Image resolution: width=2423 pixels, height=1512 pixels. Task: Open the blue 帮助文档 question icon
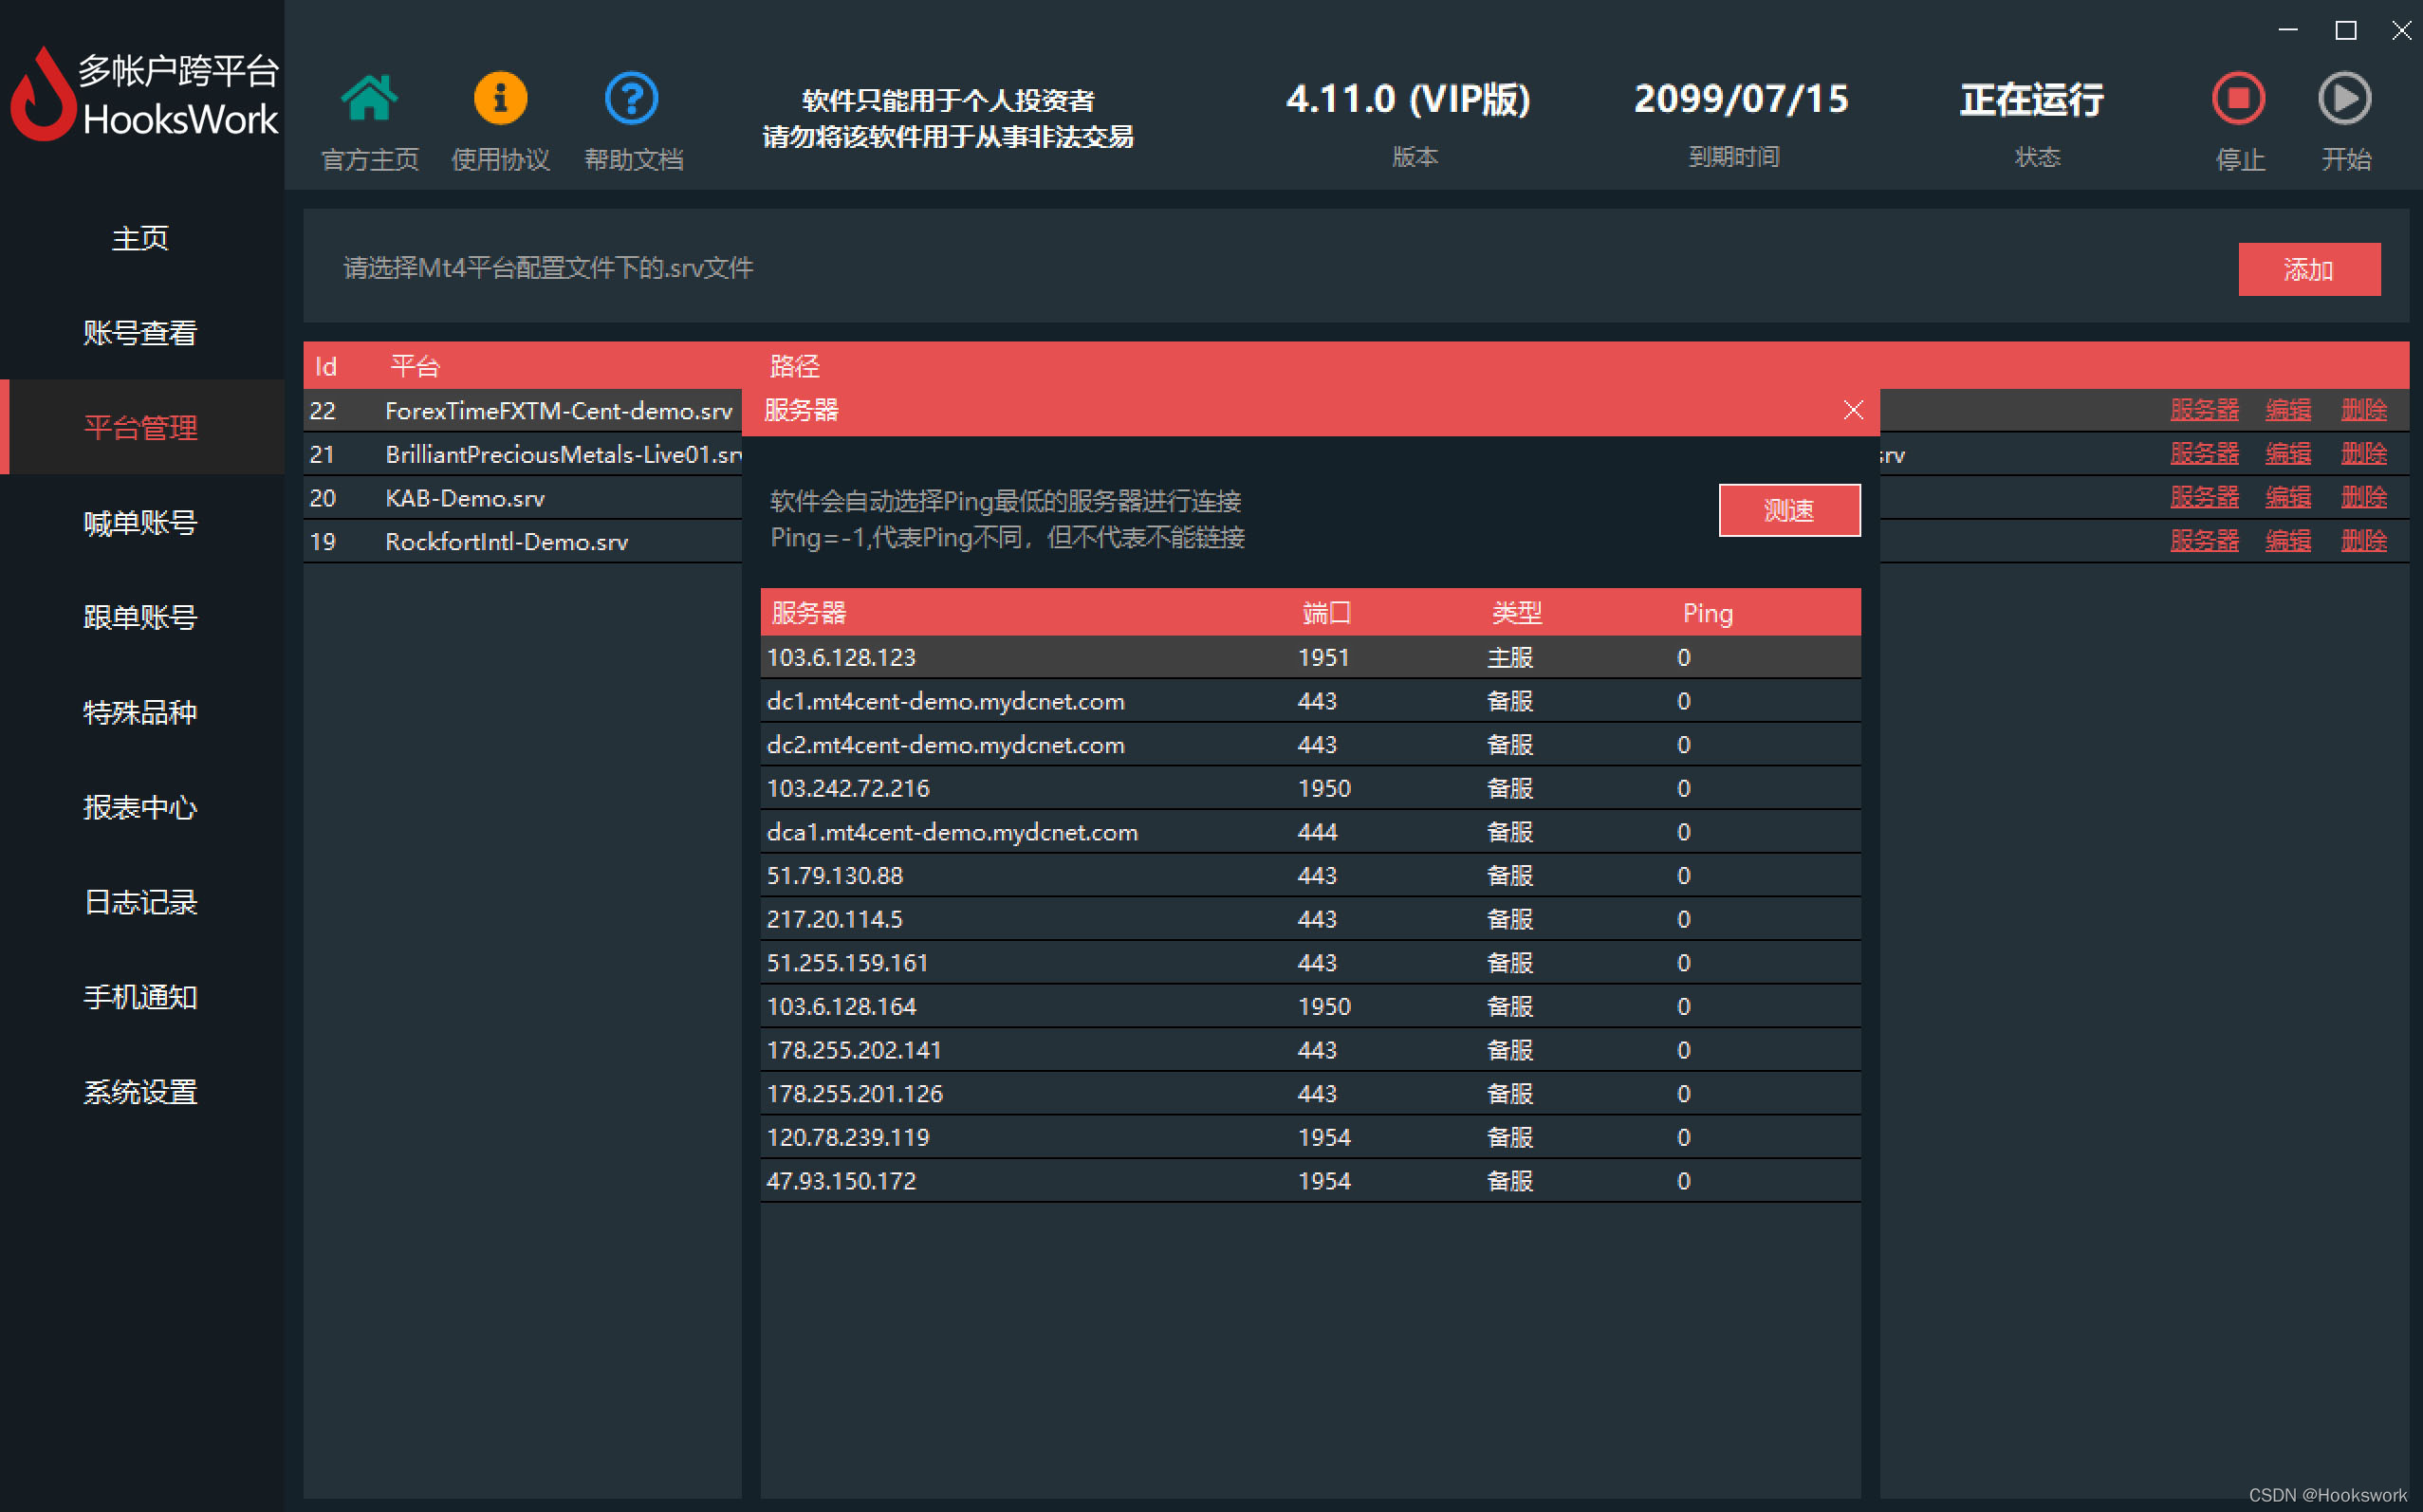(632, 99)
